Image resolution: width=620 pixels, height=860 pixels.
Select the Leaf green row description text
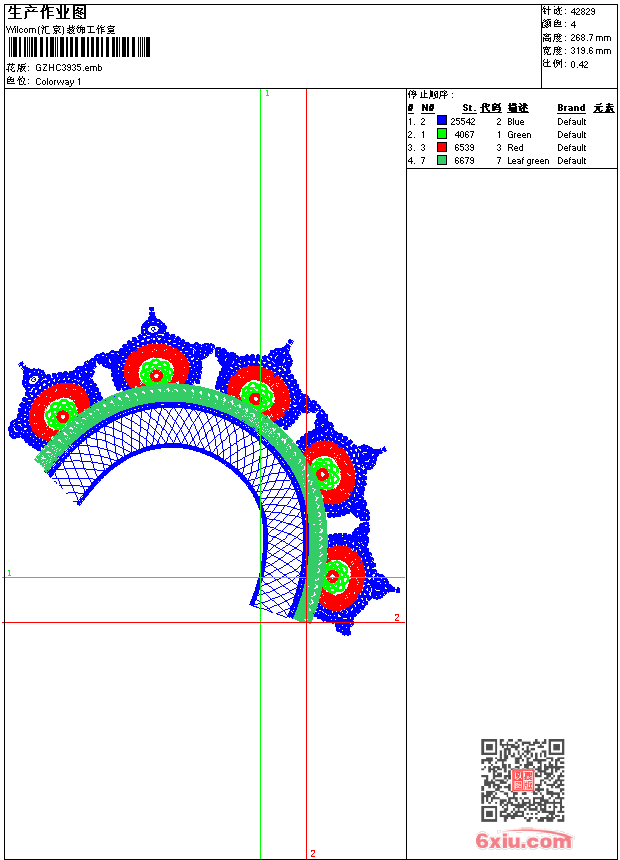click(x=528, y=160)
